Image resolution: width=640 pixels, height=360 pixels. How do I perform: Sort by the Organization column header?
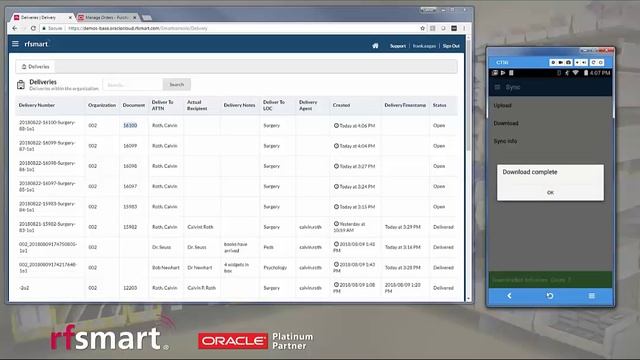[102, 105]
